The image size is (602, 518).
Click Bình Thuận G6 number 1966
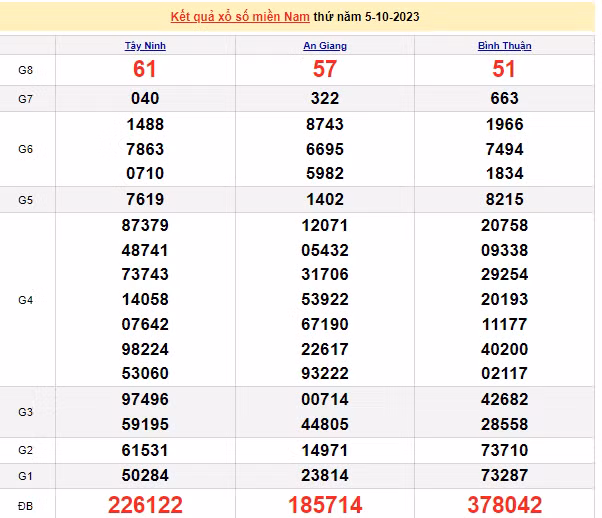(504, 125)
